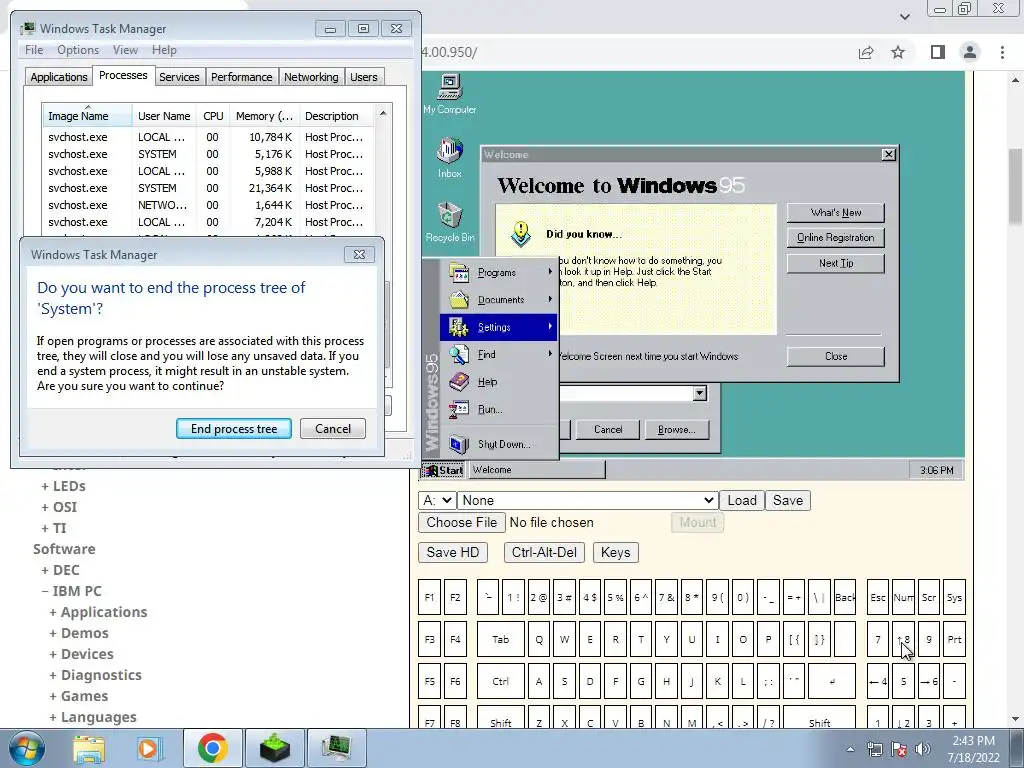Expand the Applications tree item under IBM PC
Image resolution: width=1024 pixels, height=768 pixels.
click(98, 612)
